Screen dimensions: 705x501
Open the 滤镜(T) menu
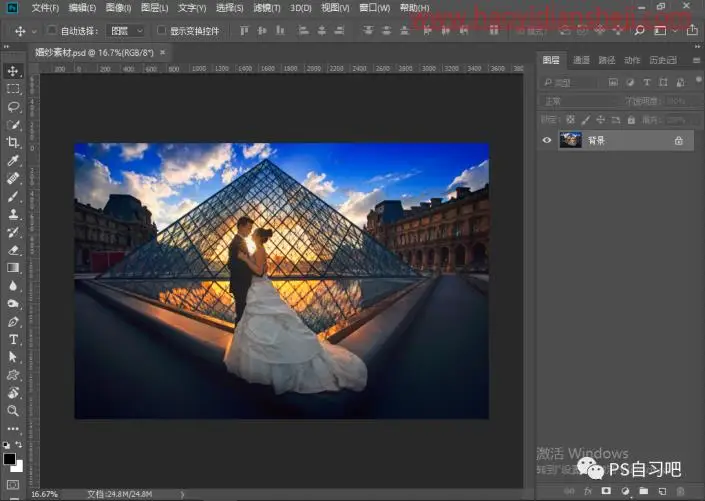267,8
